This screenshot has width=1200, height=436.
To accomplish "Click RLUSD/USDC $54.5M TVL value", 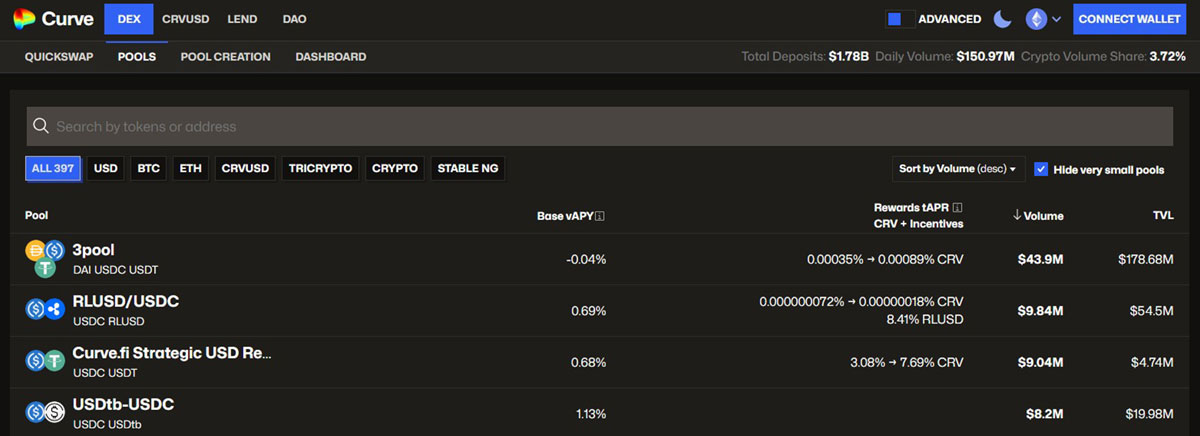I will [x=1151, y=310].
